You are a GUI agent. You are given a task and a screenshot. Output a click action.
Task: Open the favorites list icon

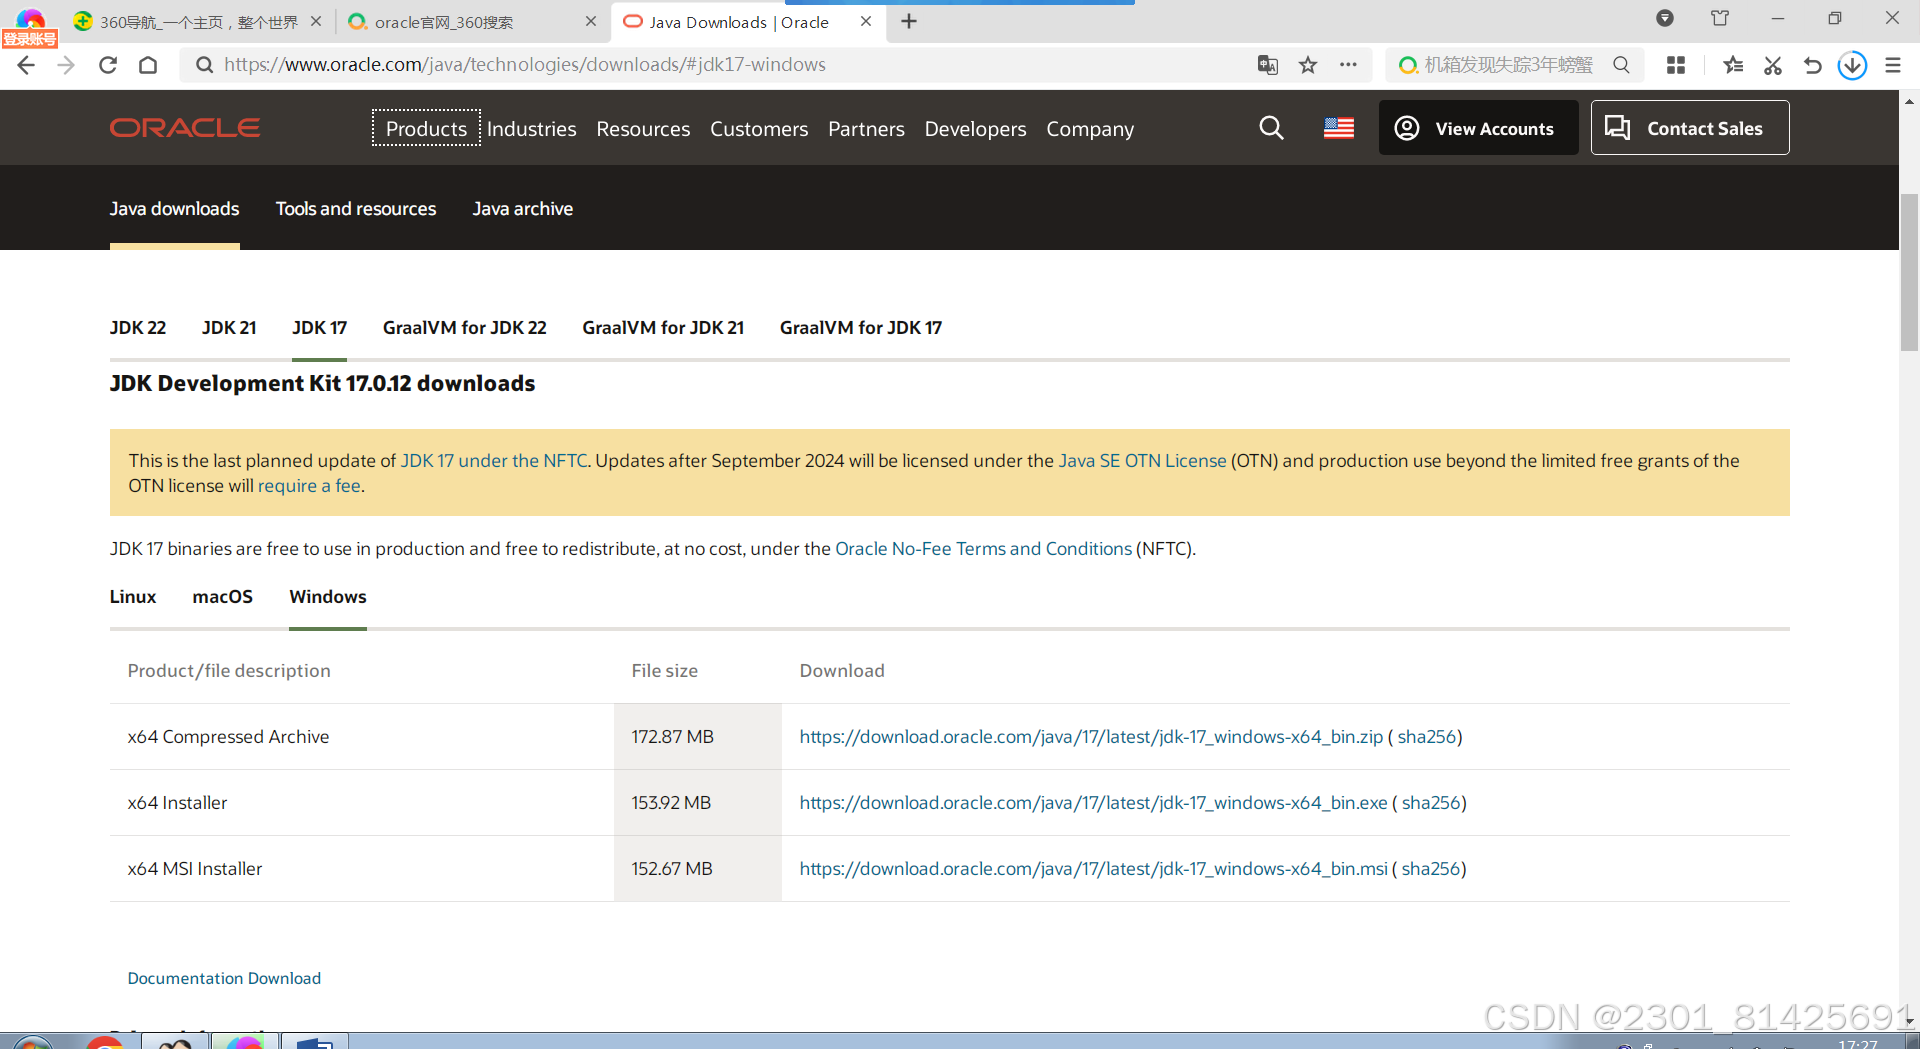pos(1733,65)
